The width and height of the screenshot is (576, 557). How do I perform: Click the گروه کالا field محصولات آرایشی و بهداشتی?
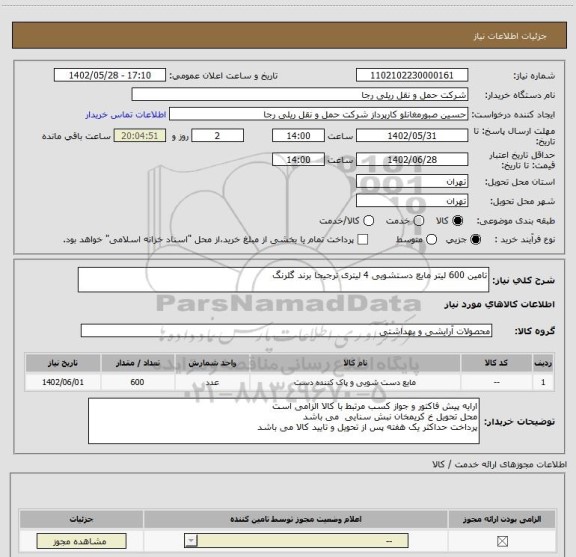click(286, 331)
